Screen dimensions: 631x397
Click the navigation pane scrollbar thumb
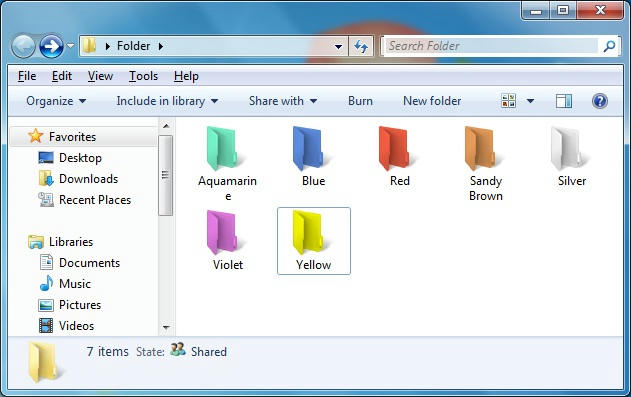coord(165,175)
